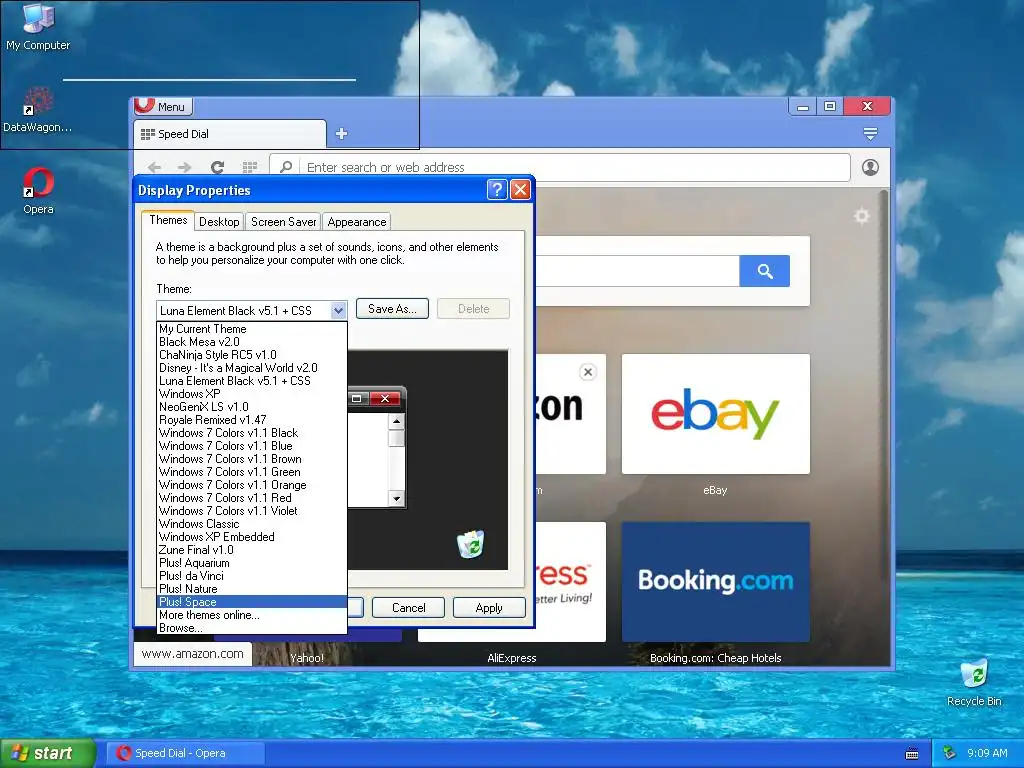Select the Speed Dial tab
1024x768 pixels.
click(x=229, y=134)
